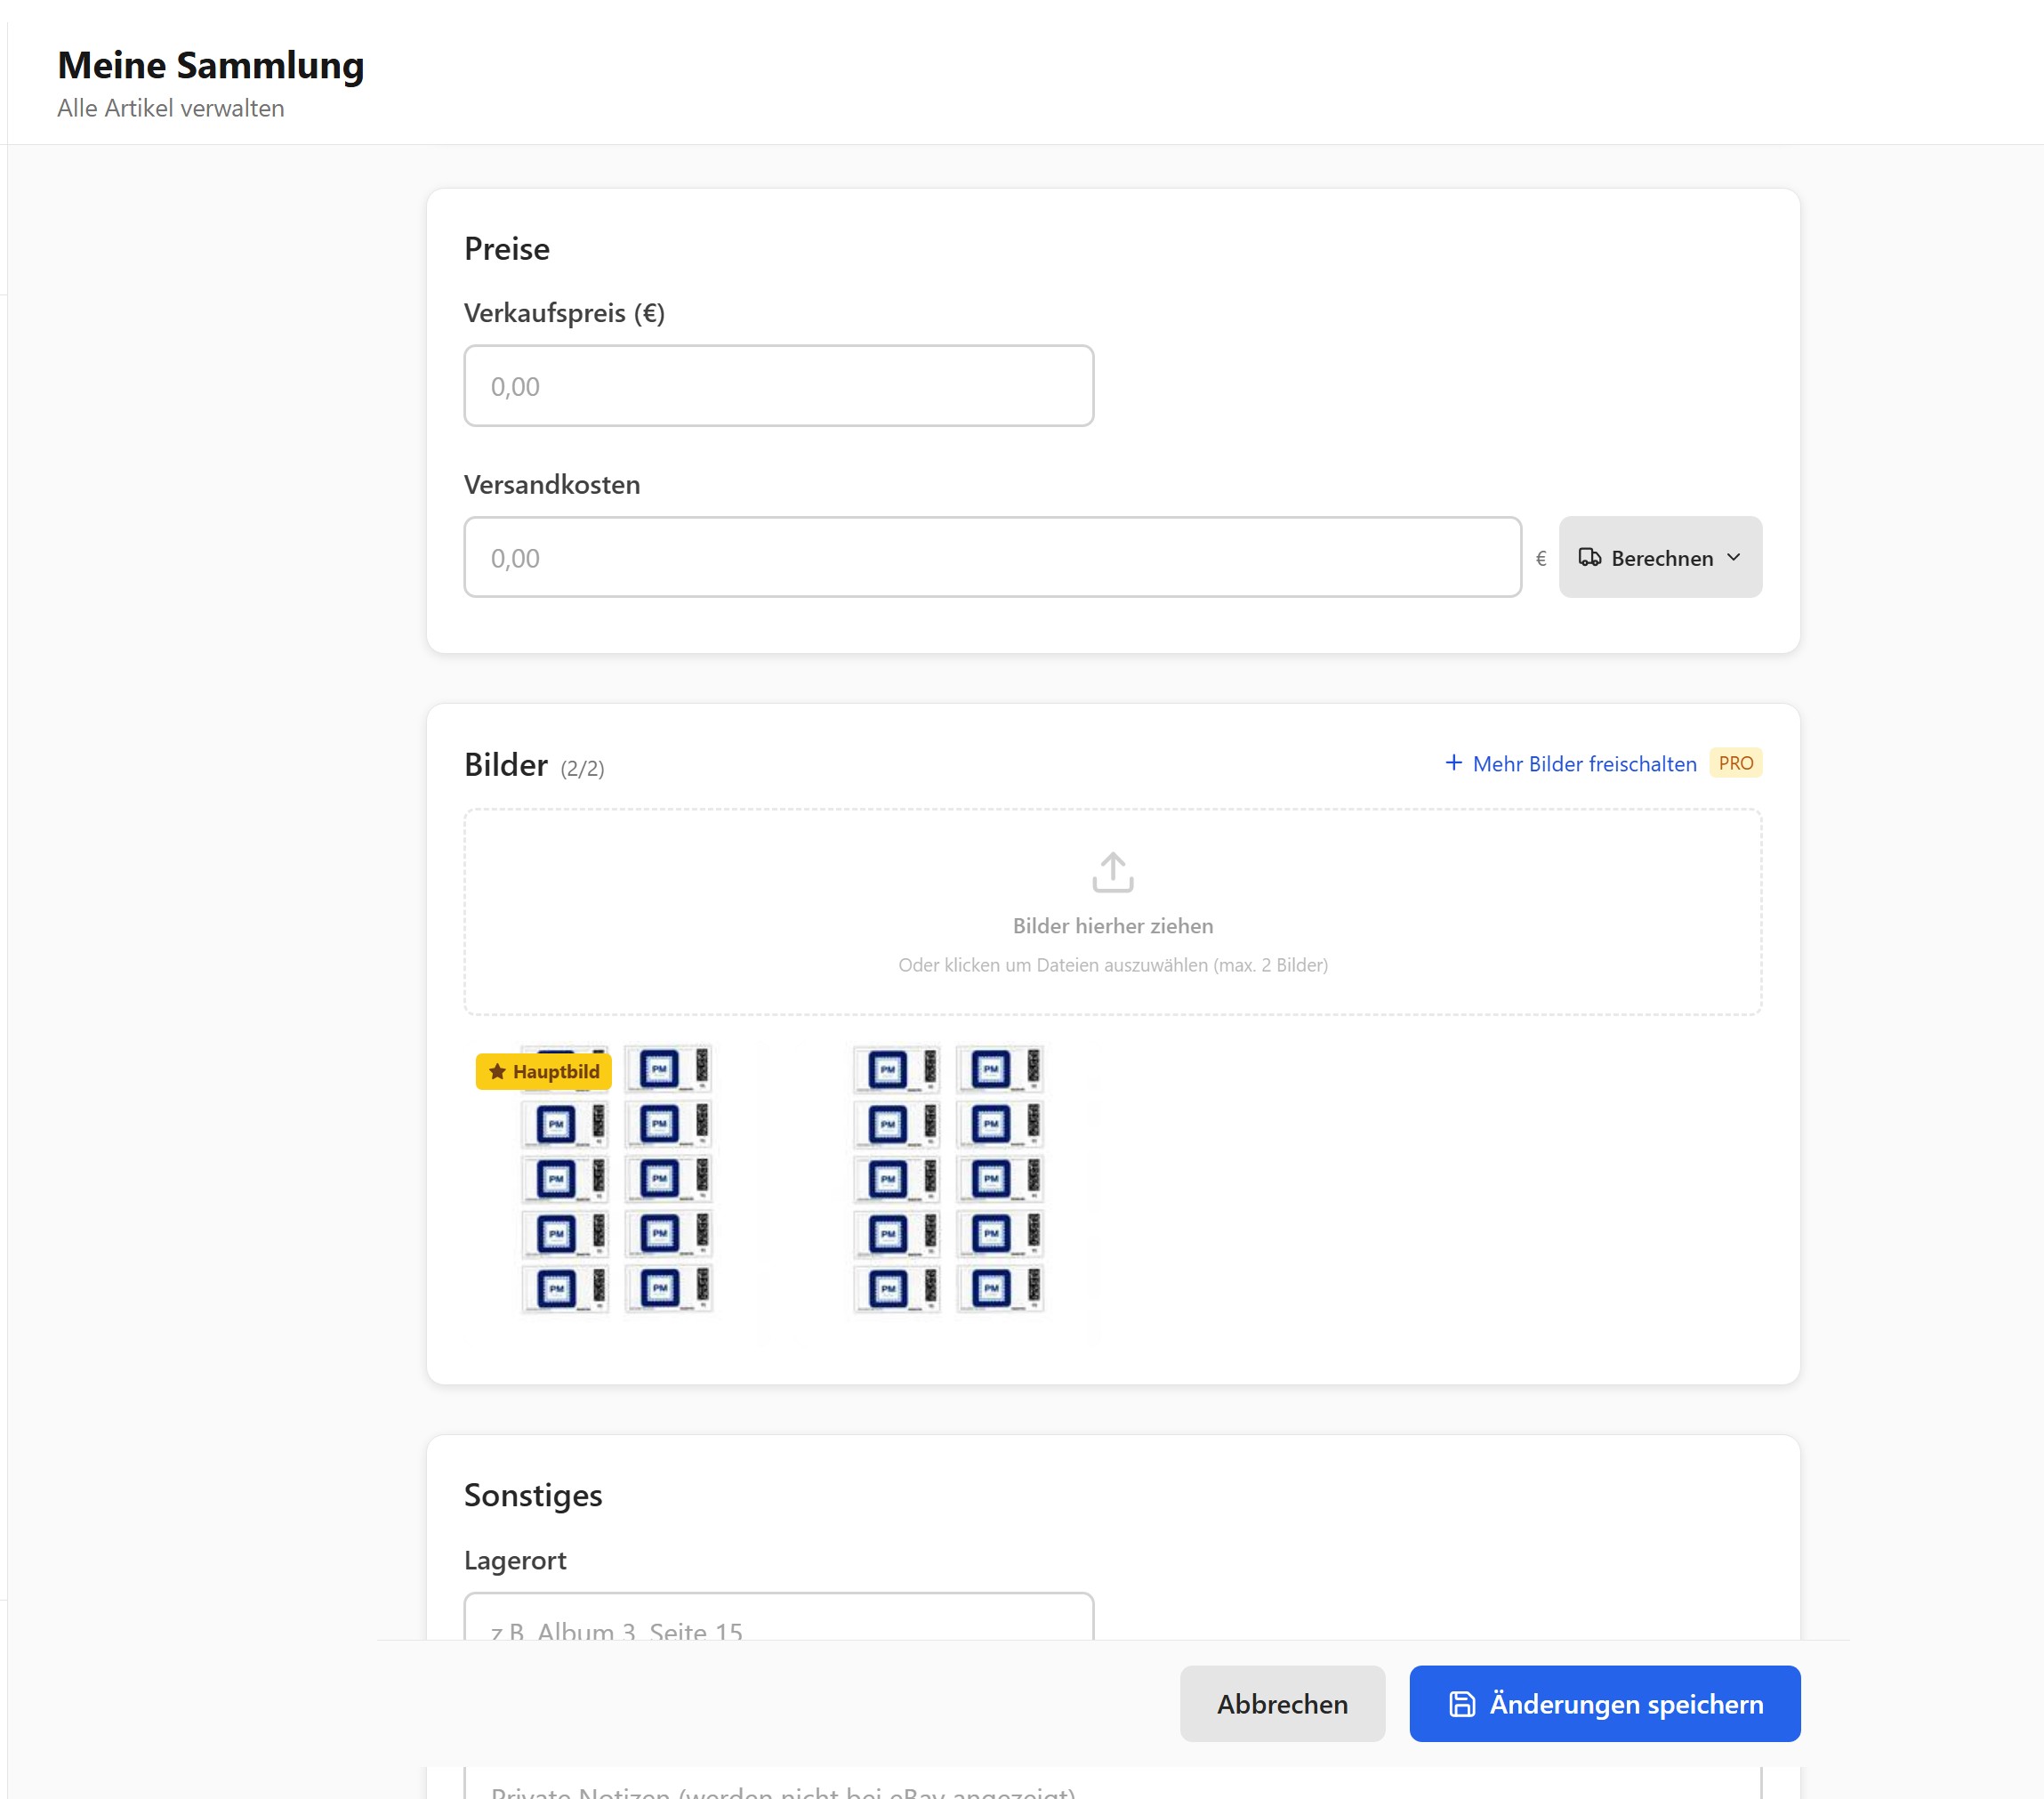Screen dimensions: 2044x1799
Task: Click the Hauptbild label text on badge
Action: click(x=556, y=1072)
